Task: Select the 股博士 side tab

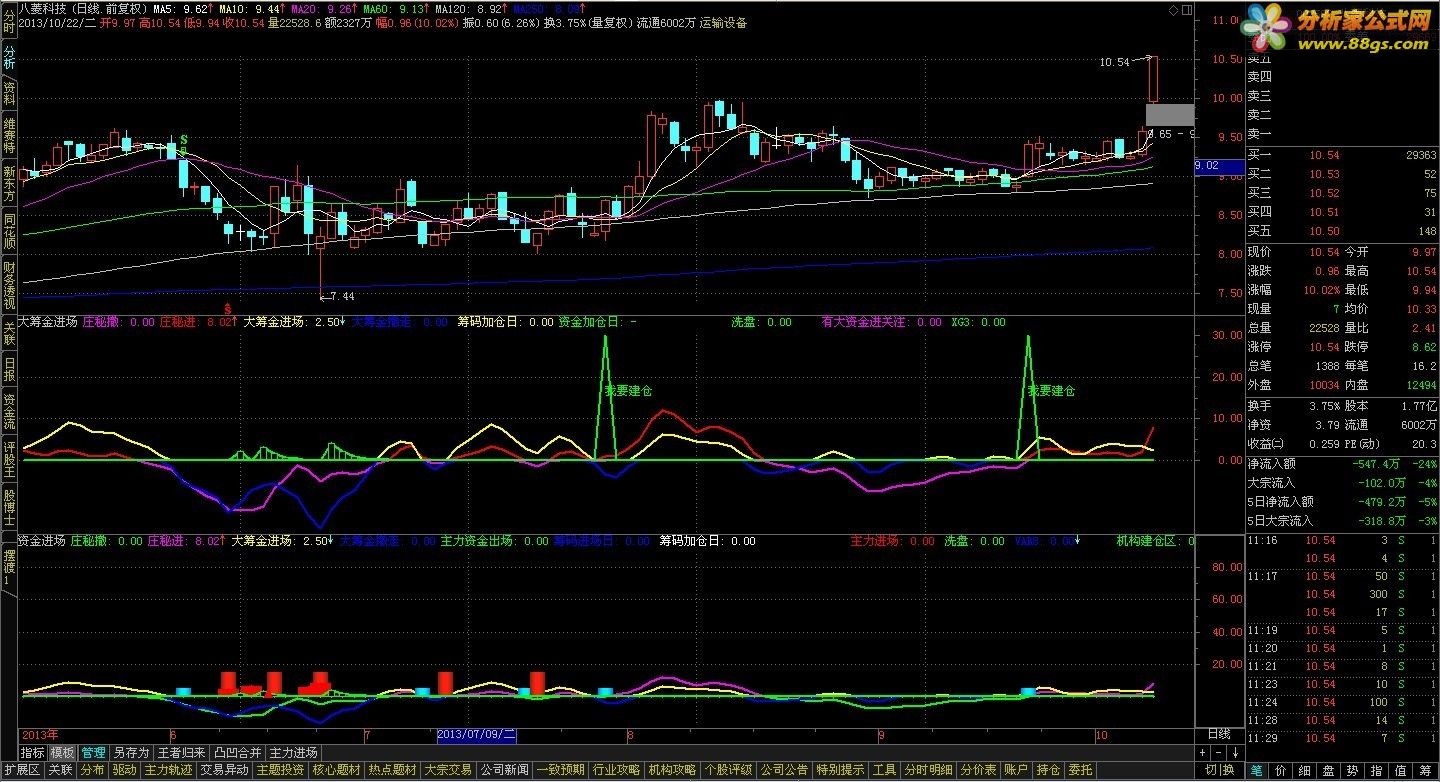Action: (9, 507)
